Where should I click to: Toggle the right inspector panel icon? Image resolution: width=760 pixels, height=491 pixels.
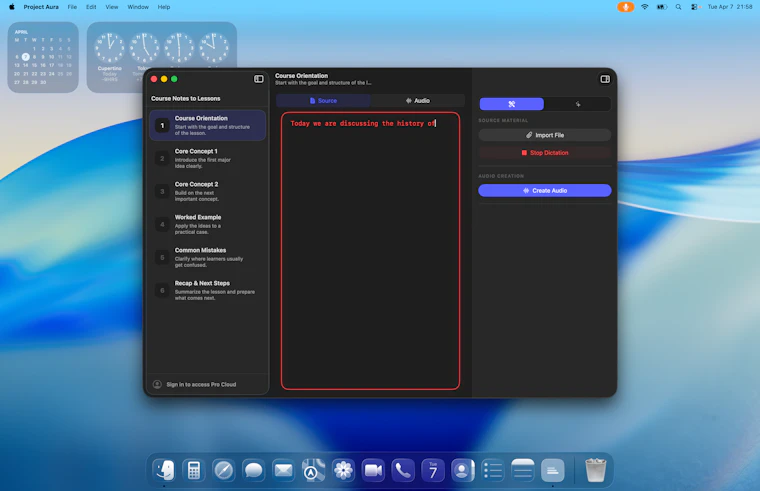(x=605, y=79)
